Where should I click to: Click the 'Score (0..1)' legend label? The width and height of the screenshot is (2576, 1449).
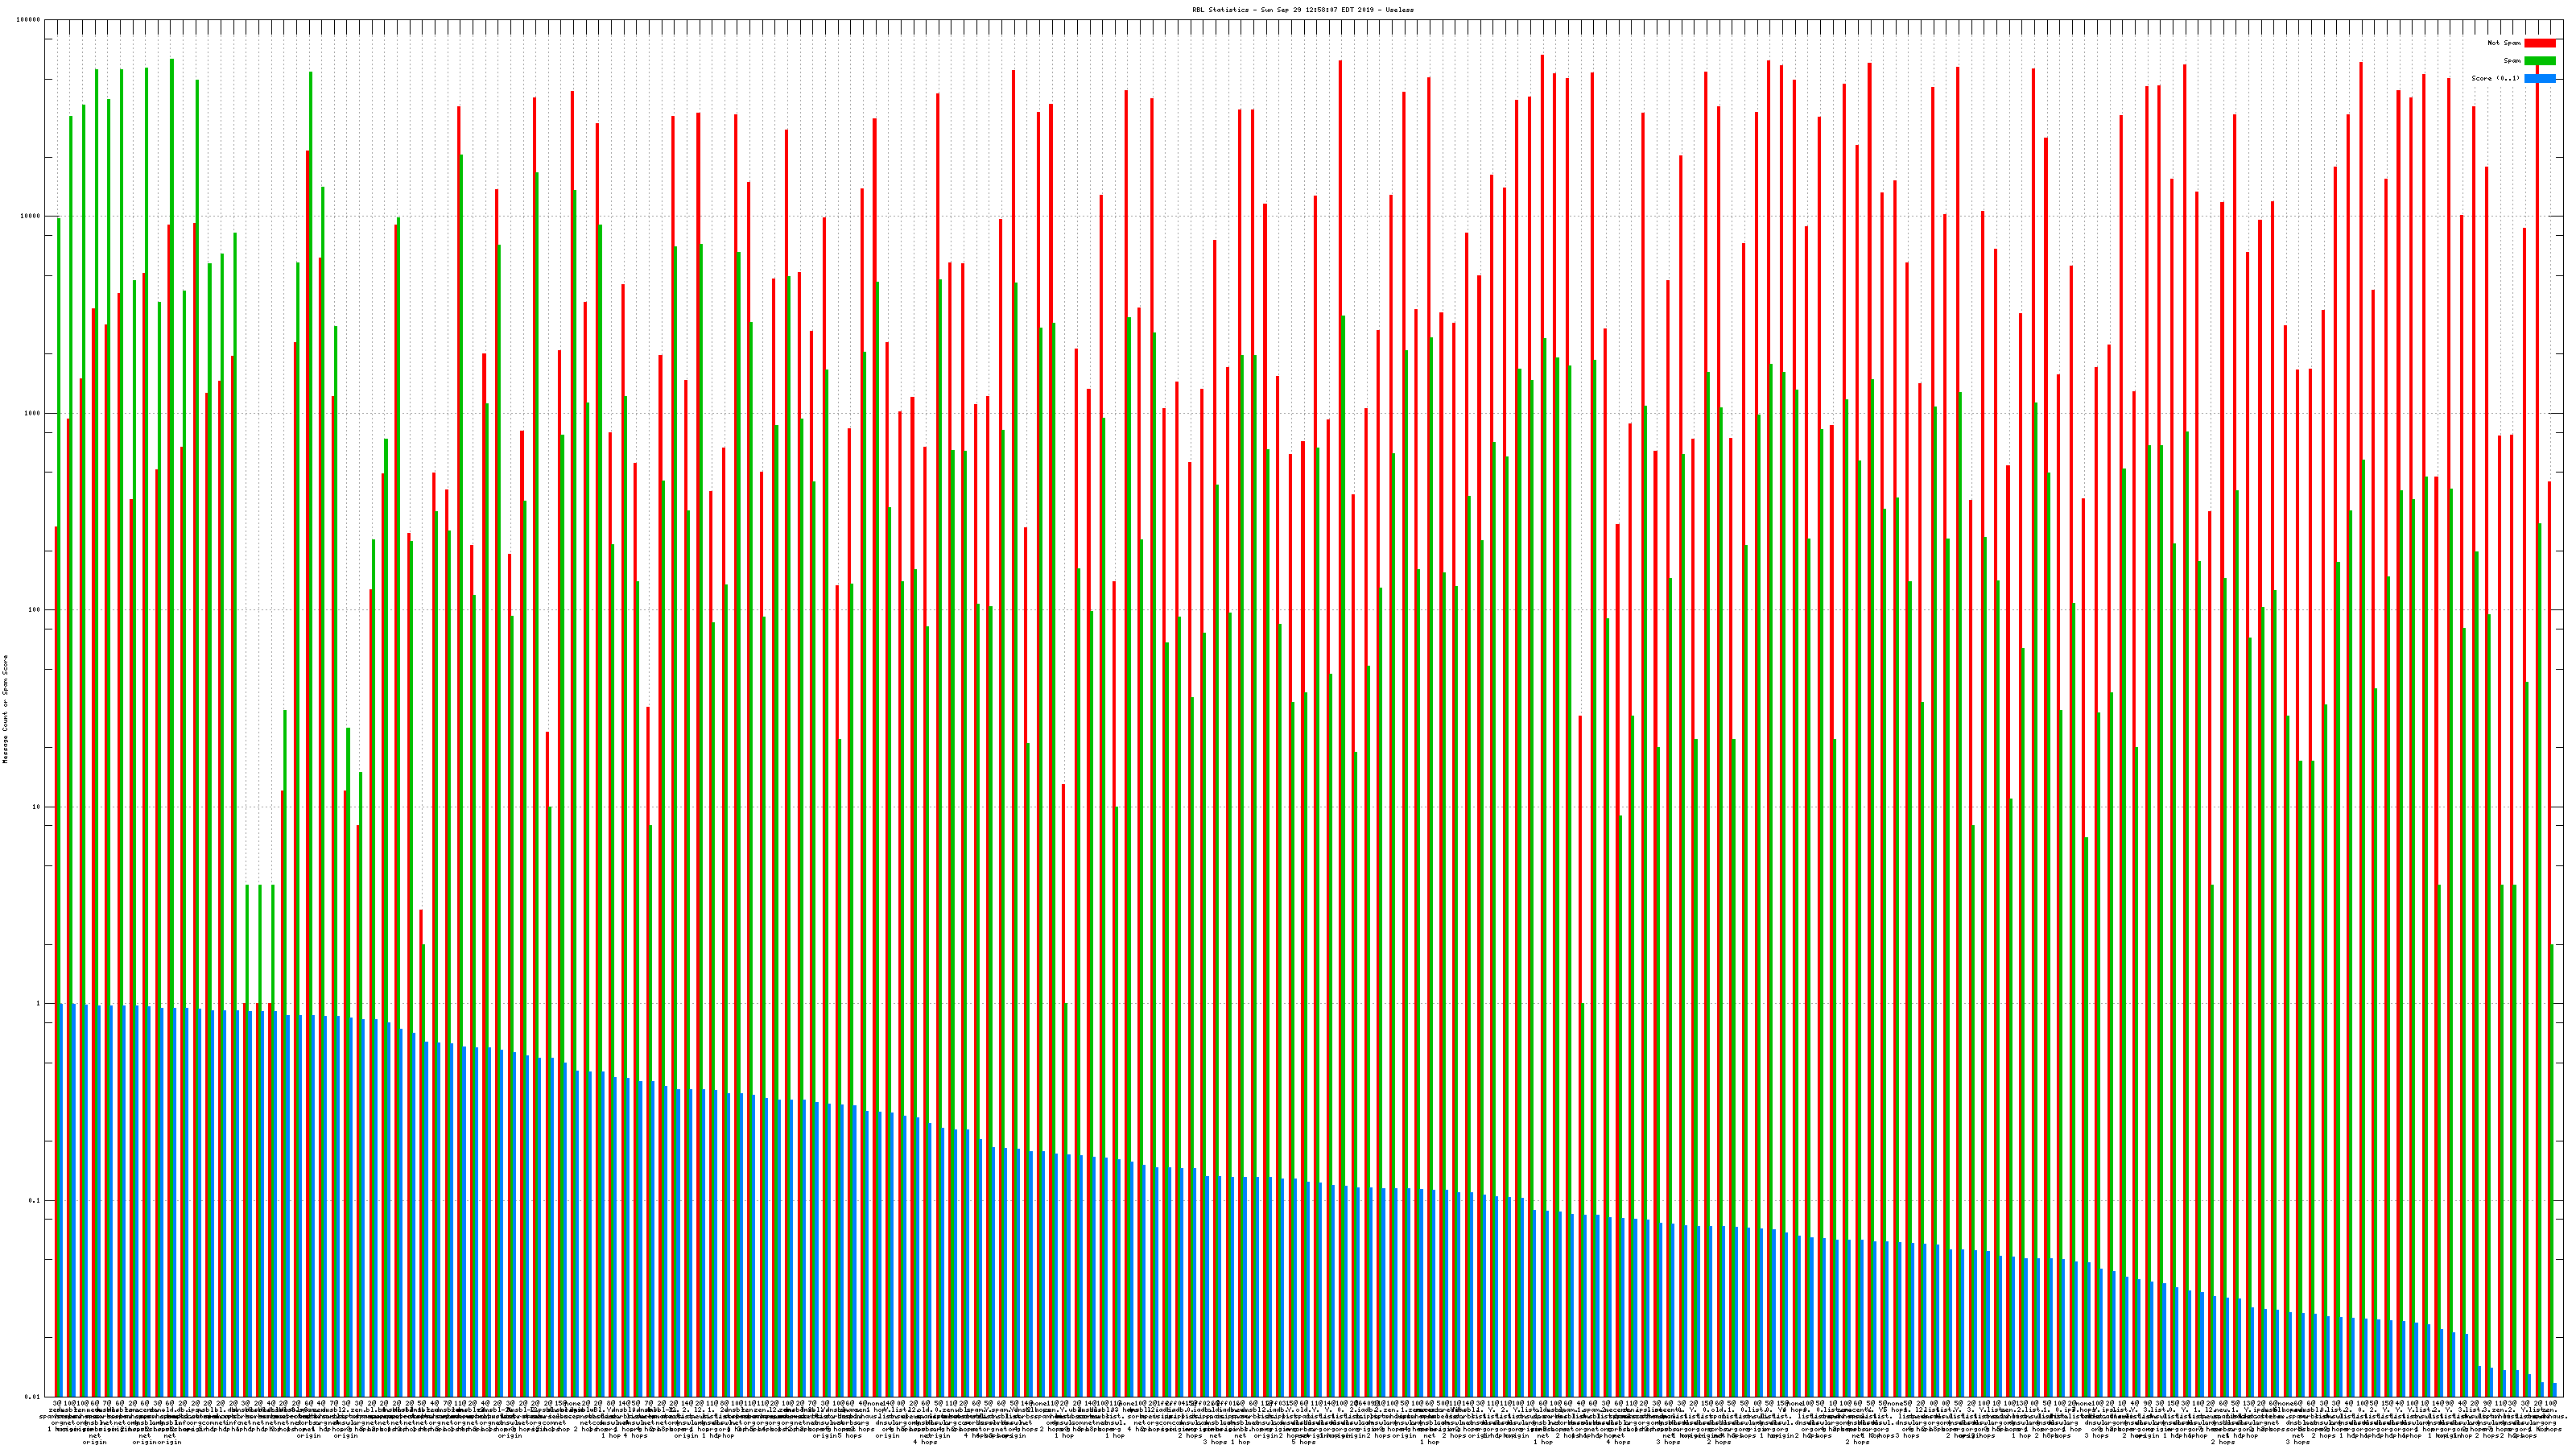click(x=2495, y=78)
